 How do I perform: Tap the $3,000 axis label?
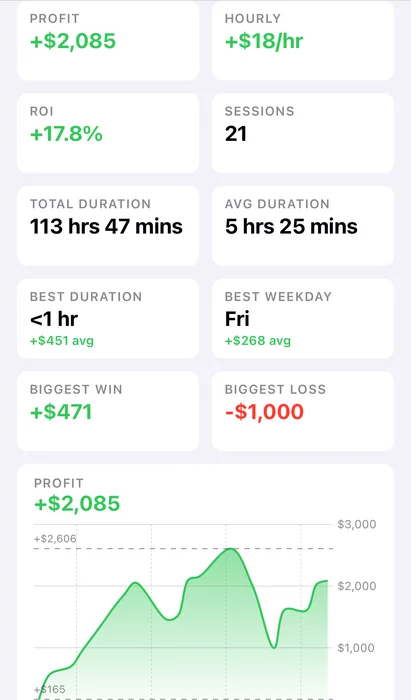tap(357, 524)
